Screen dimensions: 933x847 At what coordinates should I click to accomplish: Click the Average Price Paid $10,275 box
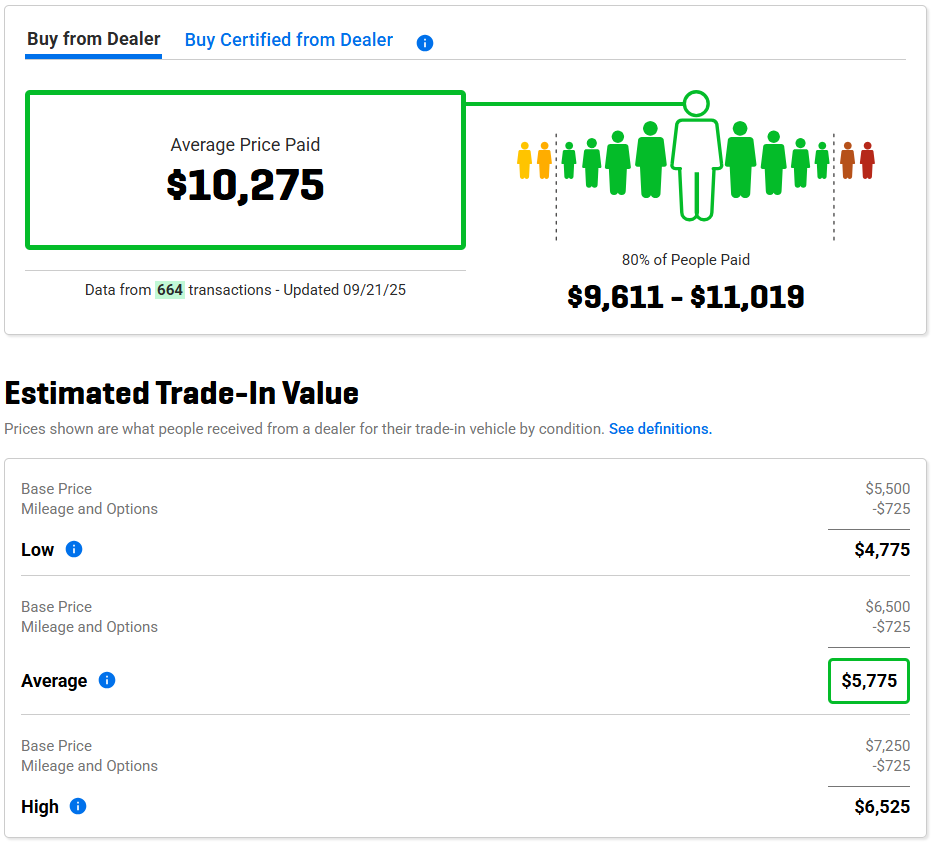(x=245, y=170)
